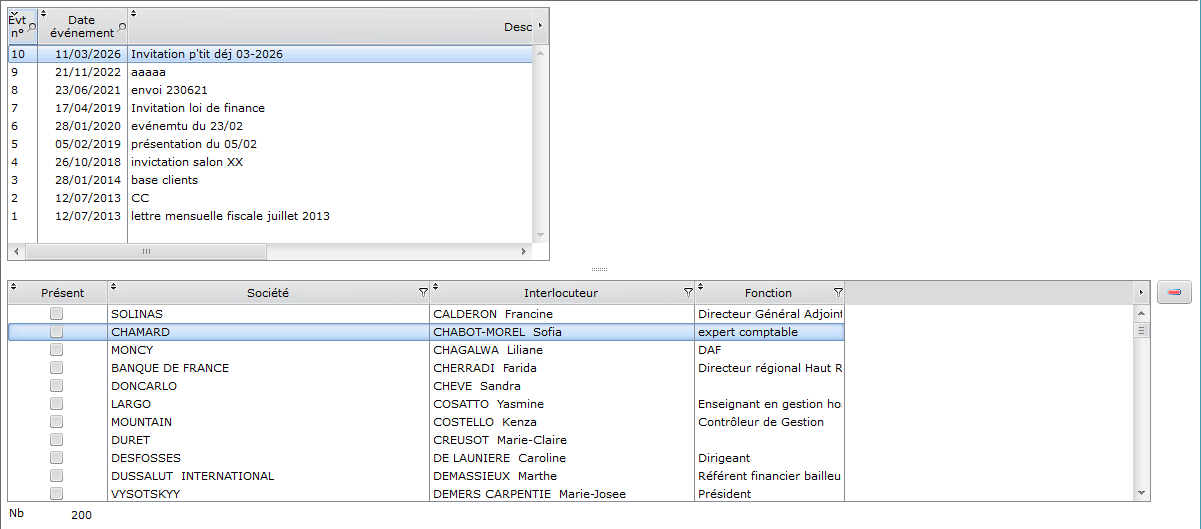Check Présent box for DURET
The height and width of the screenshot is (529, 1201).
[x=57, y=440]
